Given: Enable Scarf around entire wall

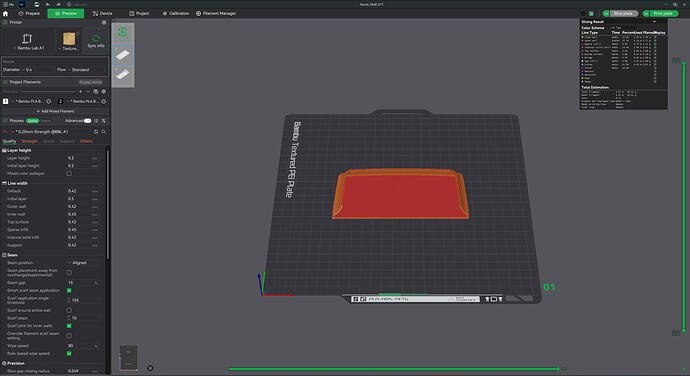Looking at the screenshot, I should click(x=69, y=310).
